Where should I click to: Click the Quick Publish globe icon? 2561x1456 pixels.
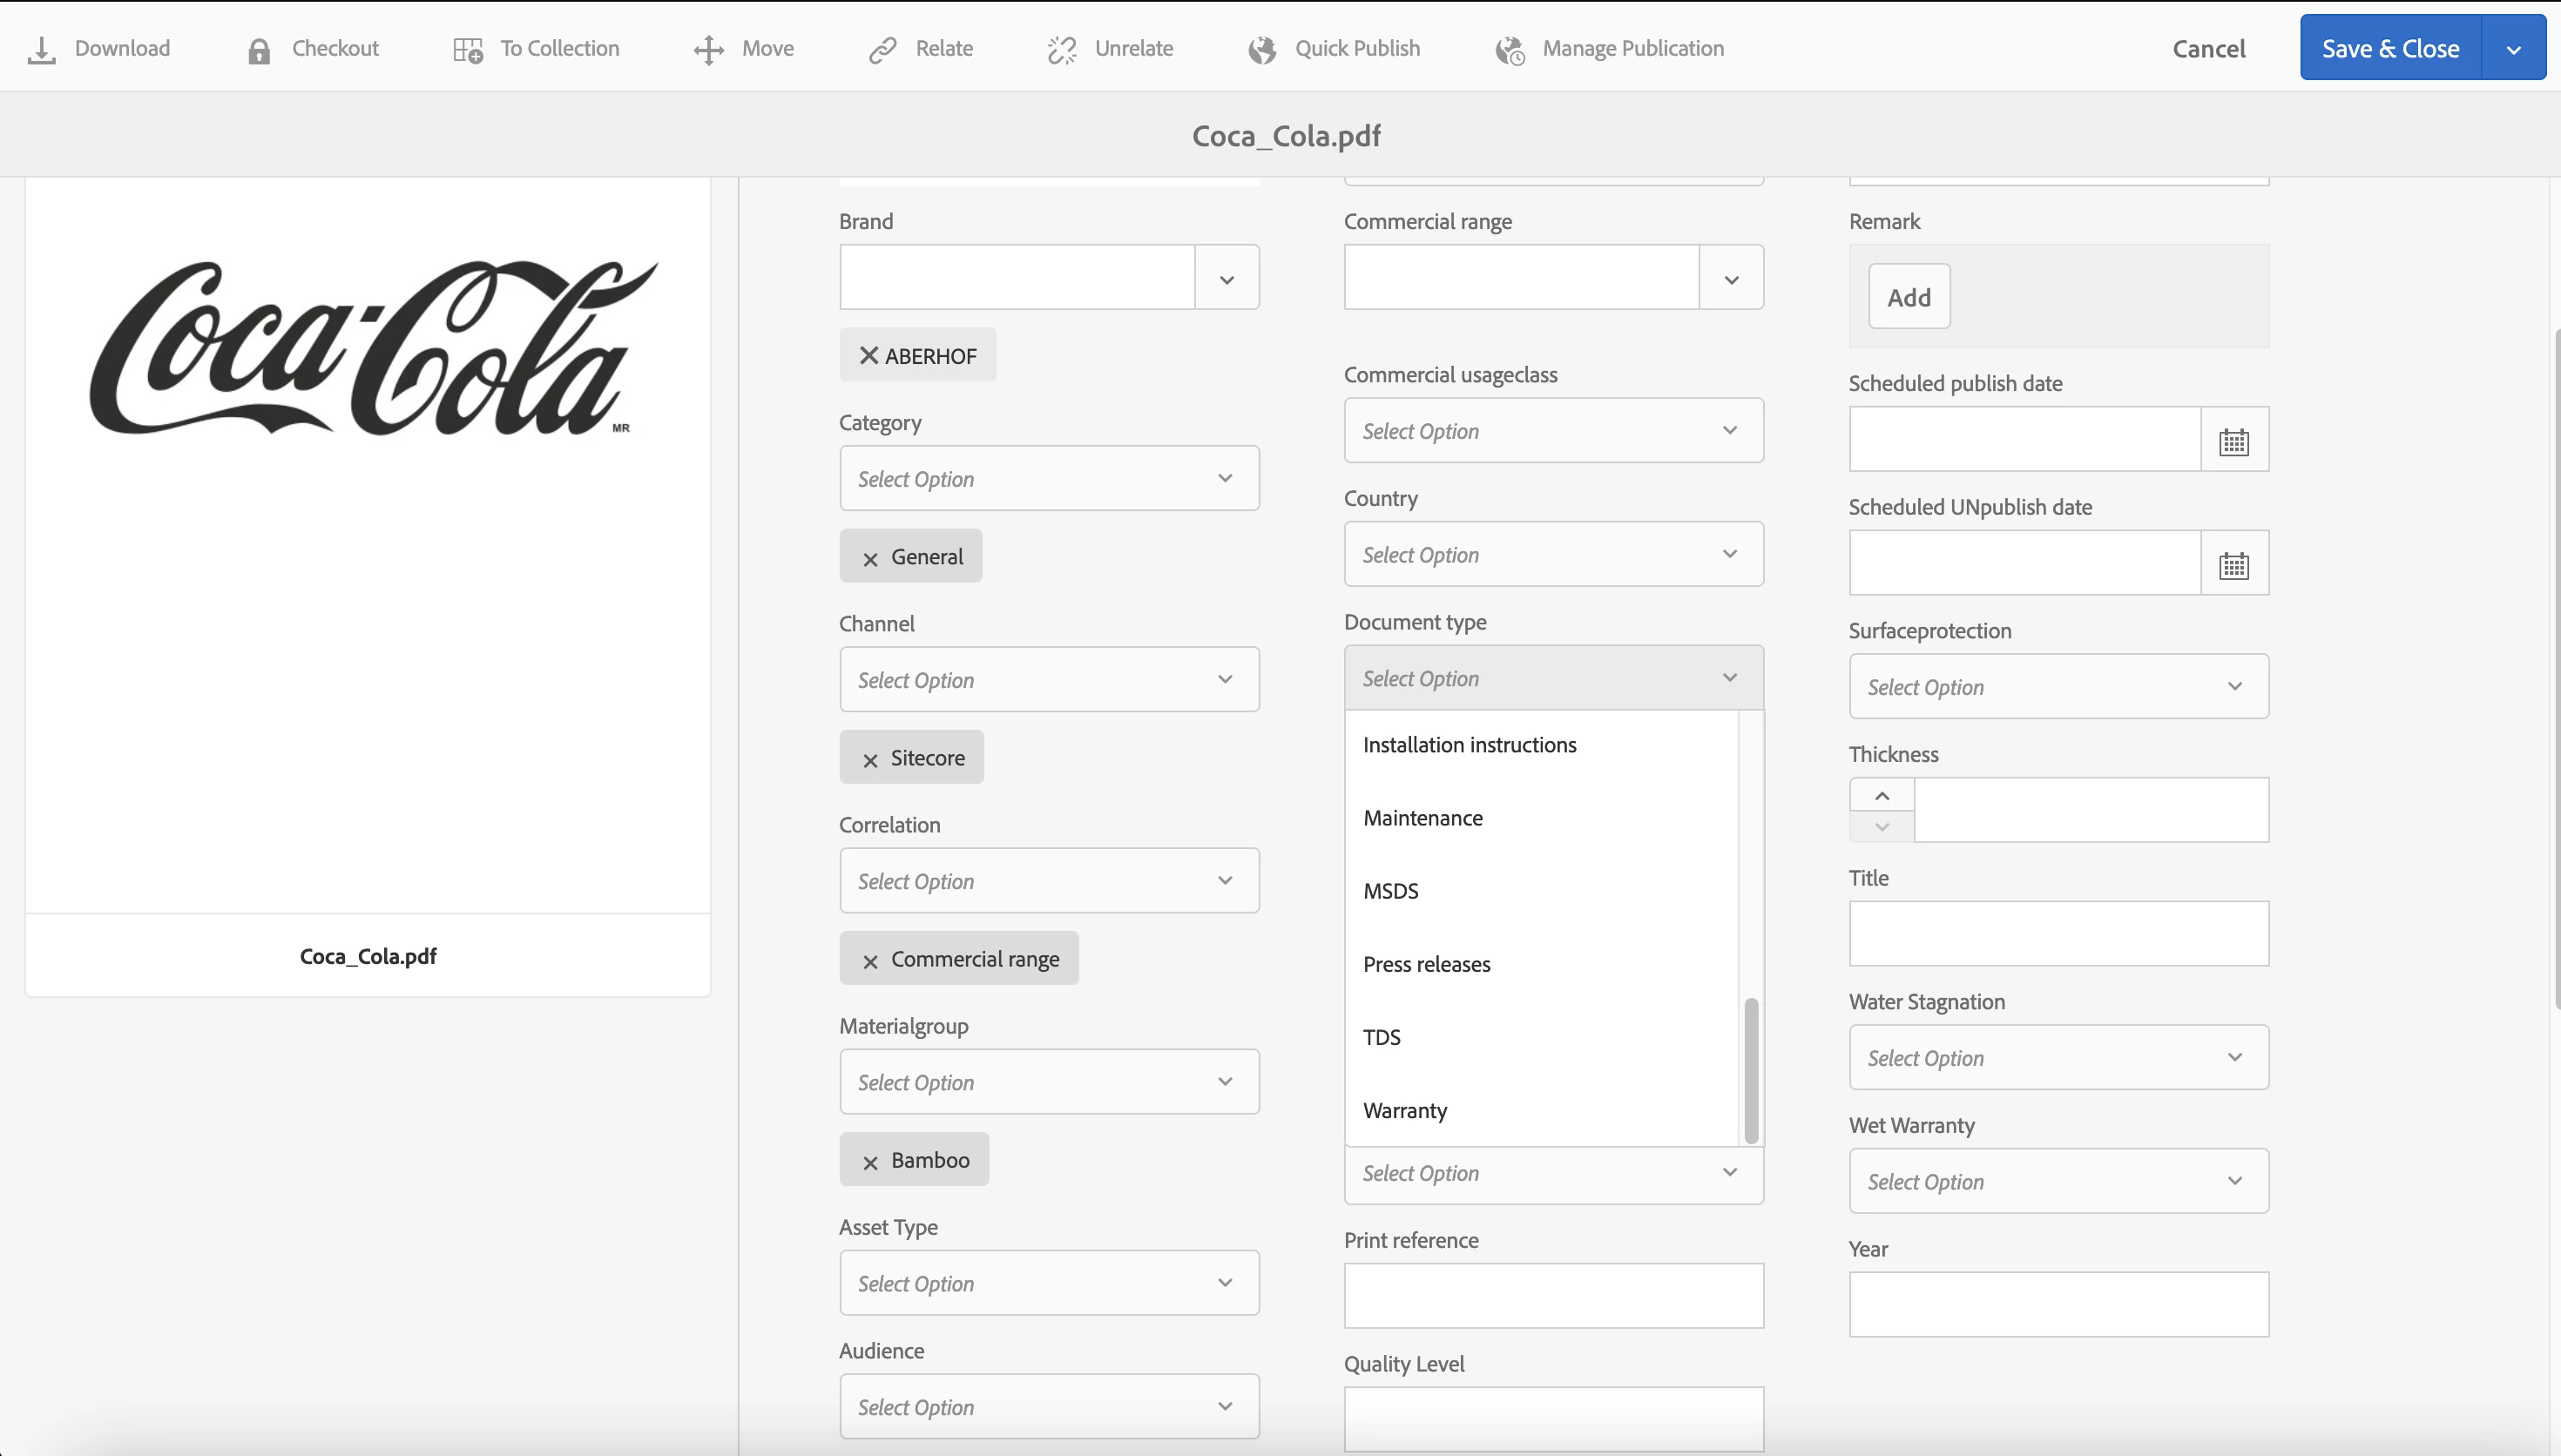click(1262, 50)
